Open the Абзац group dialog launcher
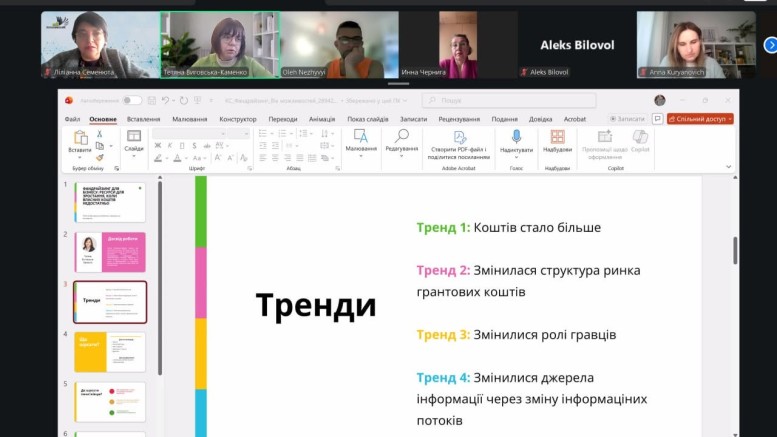The image size is (777, 437). pyautogui.click(x=337, y=168)
